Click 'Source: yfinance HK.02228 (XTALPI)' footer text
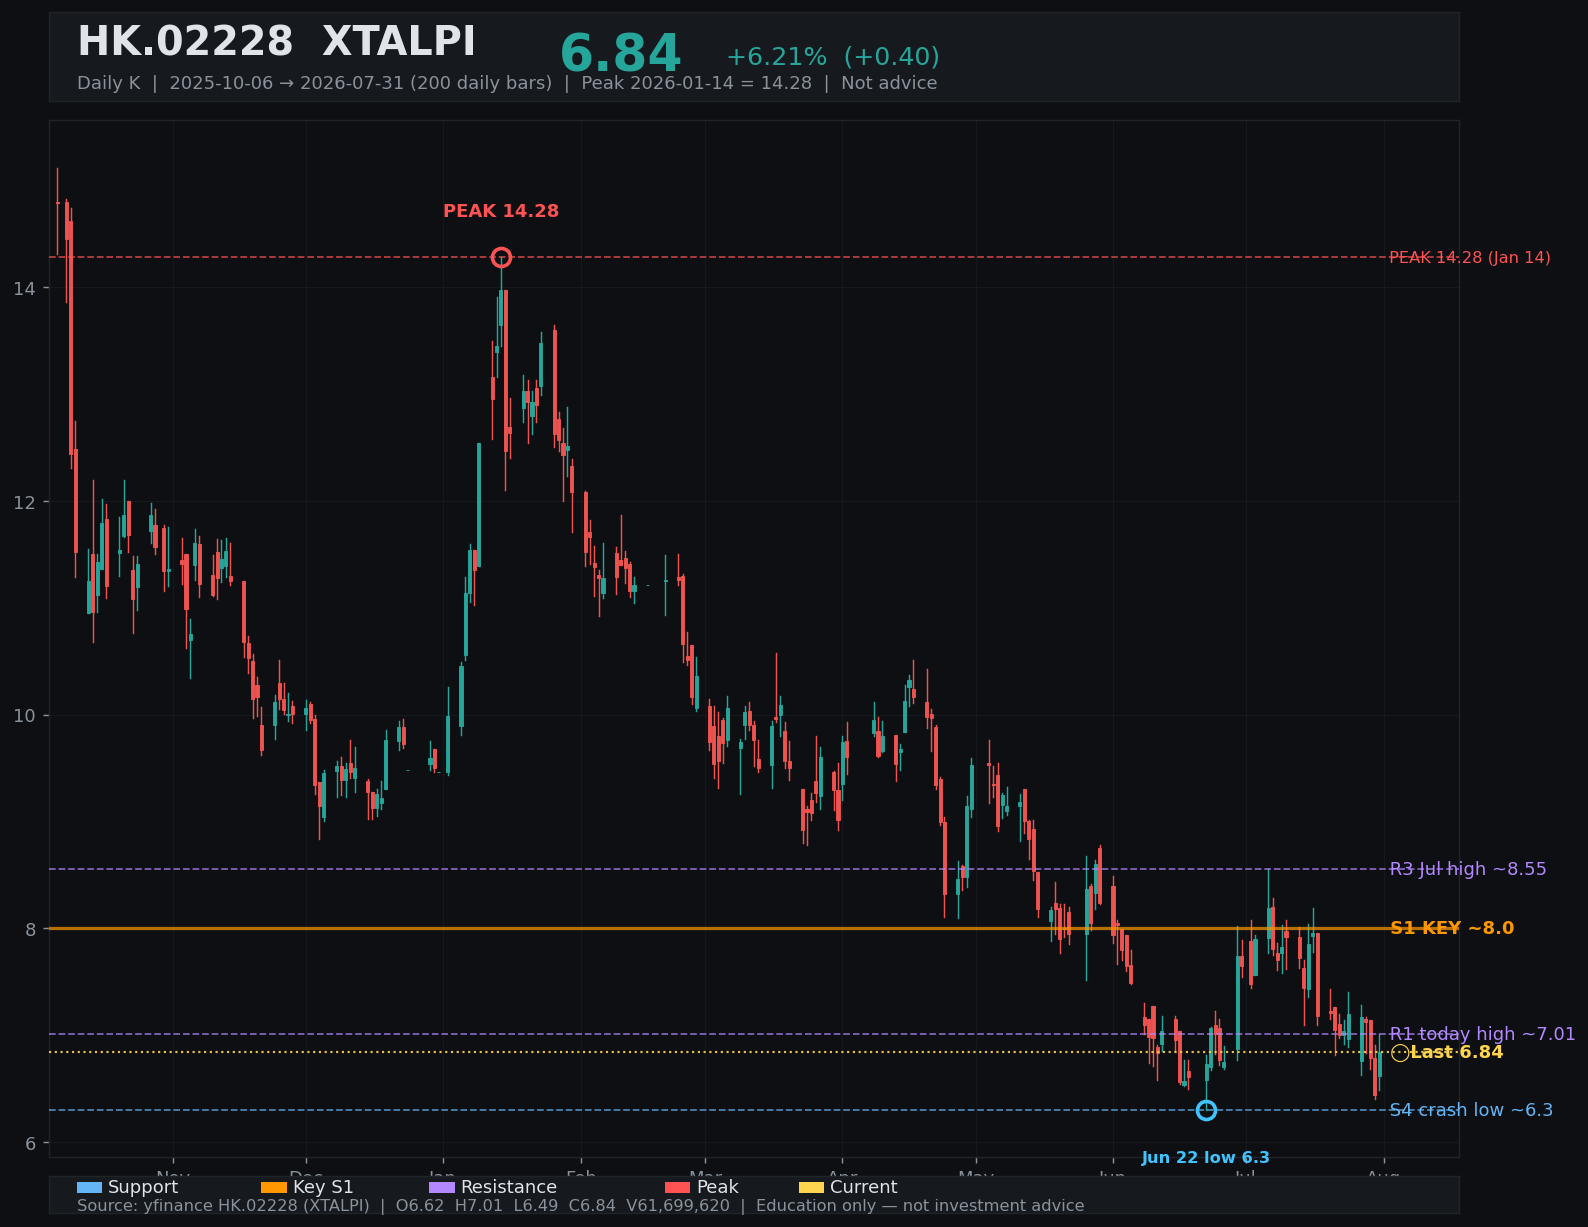This screenshot has height=1227, width=1588. (x=223, y=1206)
